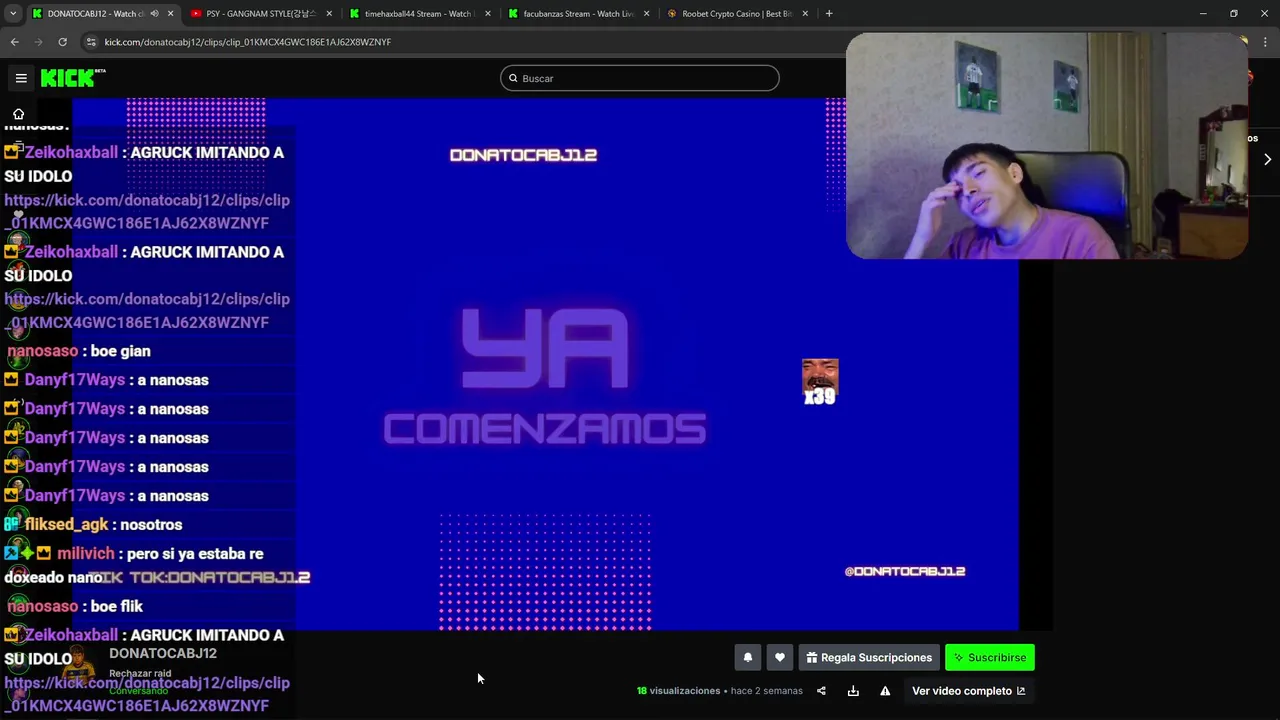Close the Roobet Crypto Casino tab
The width and height of the screenshot is (1280, 720).
(805, 14)
